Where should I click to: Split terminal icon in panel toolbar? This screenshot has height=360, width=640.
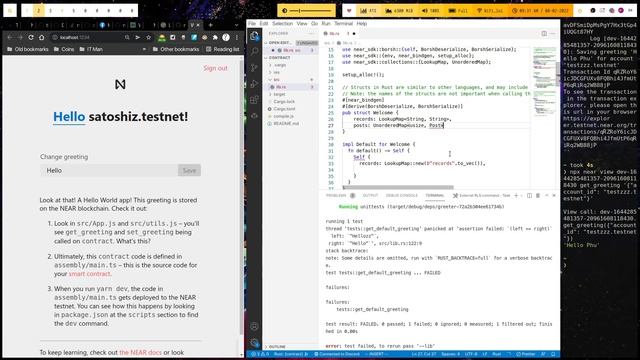[529, 196]
